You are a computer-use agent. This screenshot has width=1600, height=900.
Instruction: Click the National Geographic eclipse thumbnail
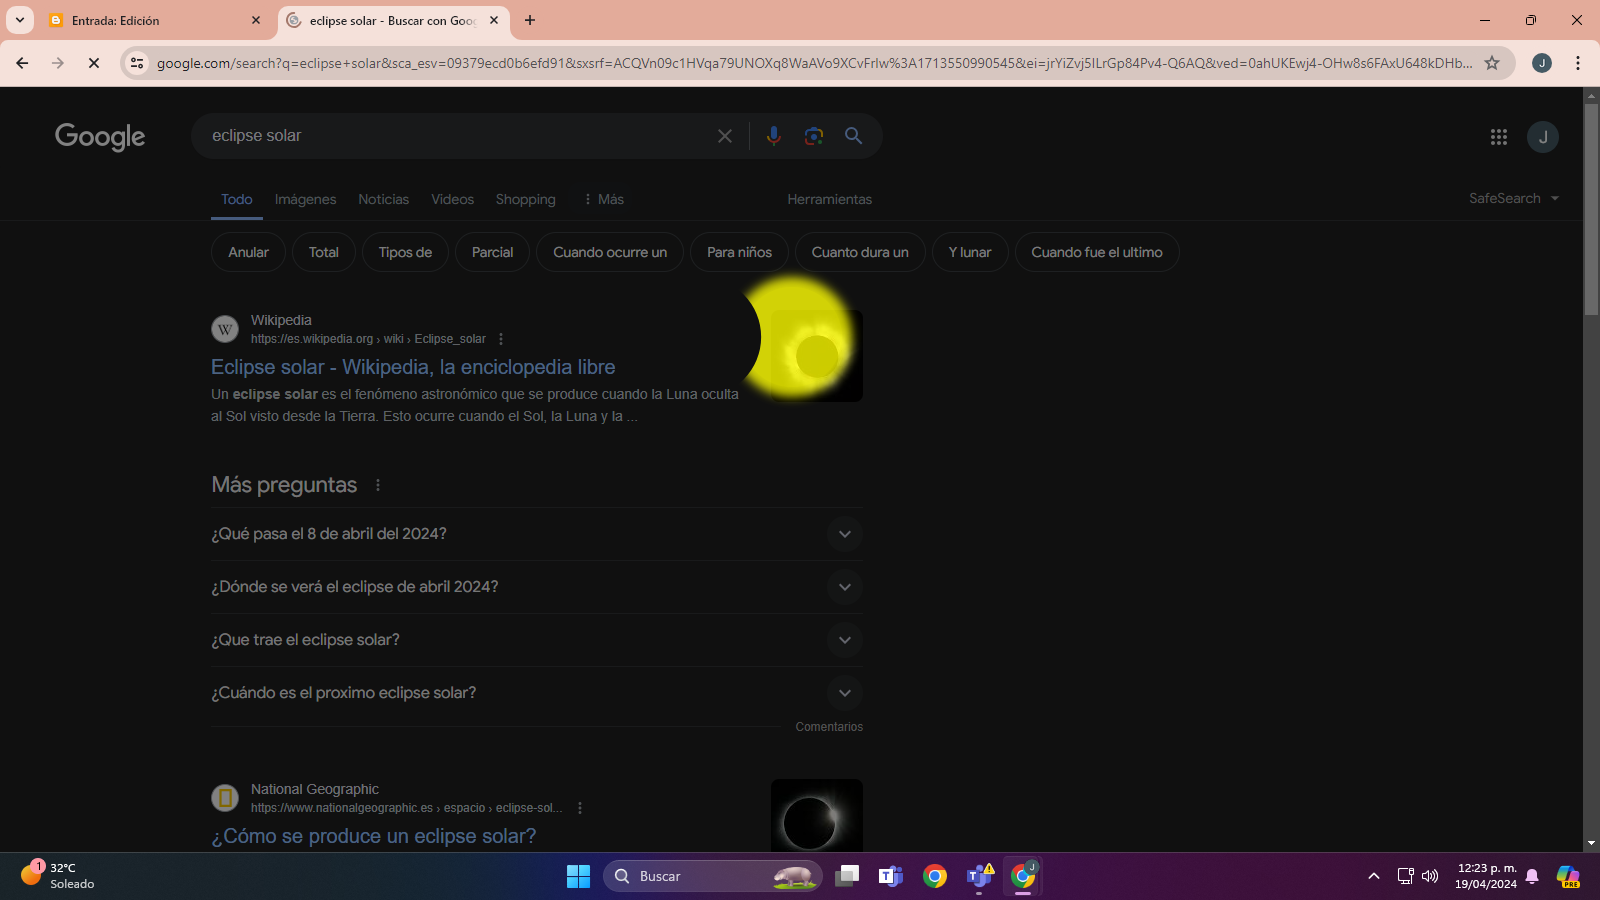[817, 816]
